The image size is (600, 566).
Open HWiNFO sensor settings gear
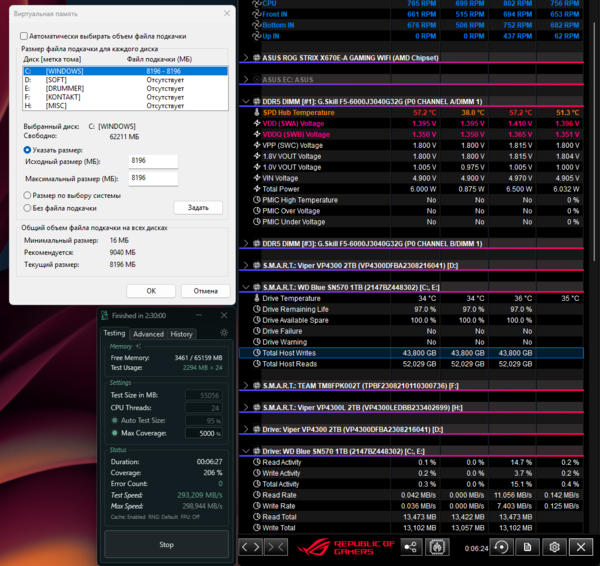[x=554, y=547]
